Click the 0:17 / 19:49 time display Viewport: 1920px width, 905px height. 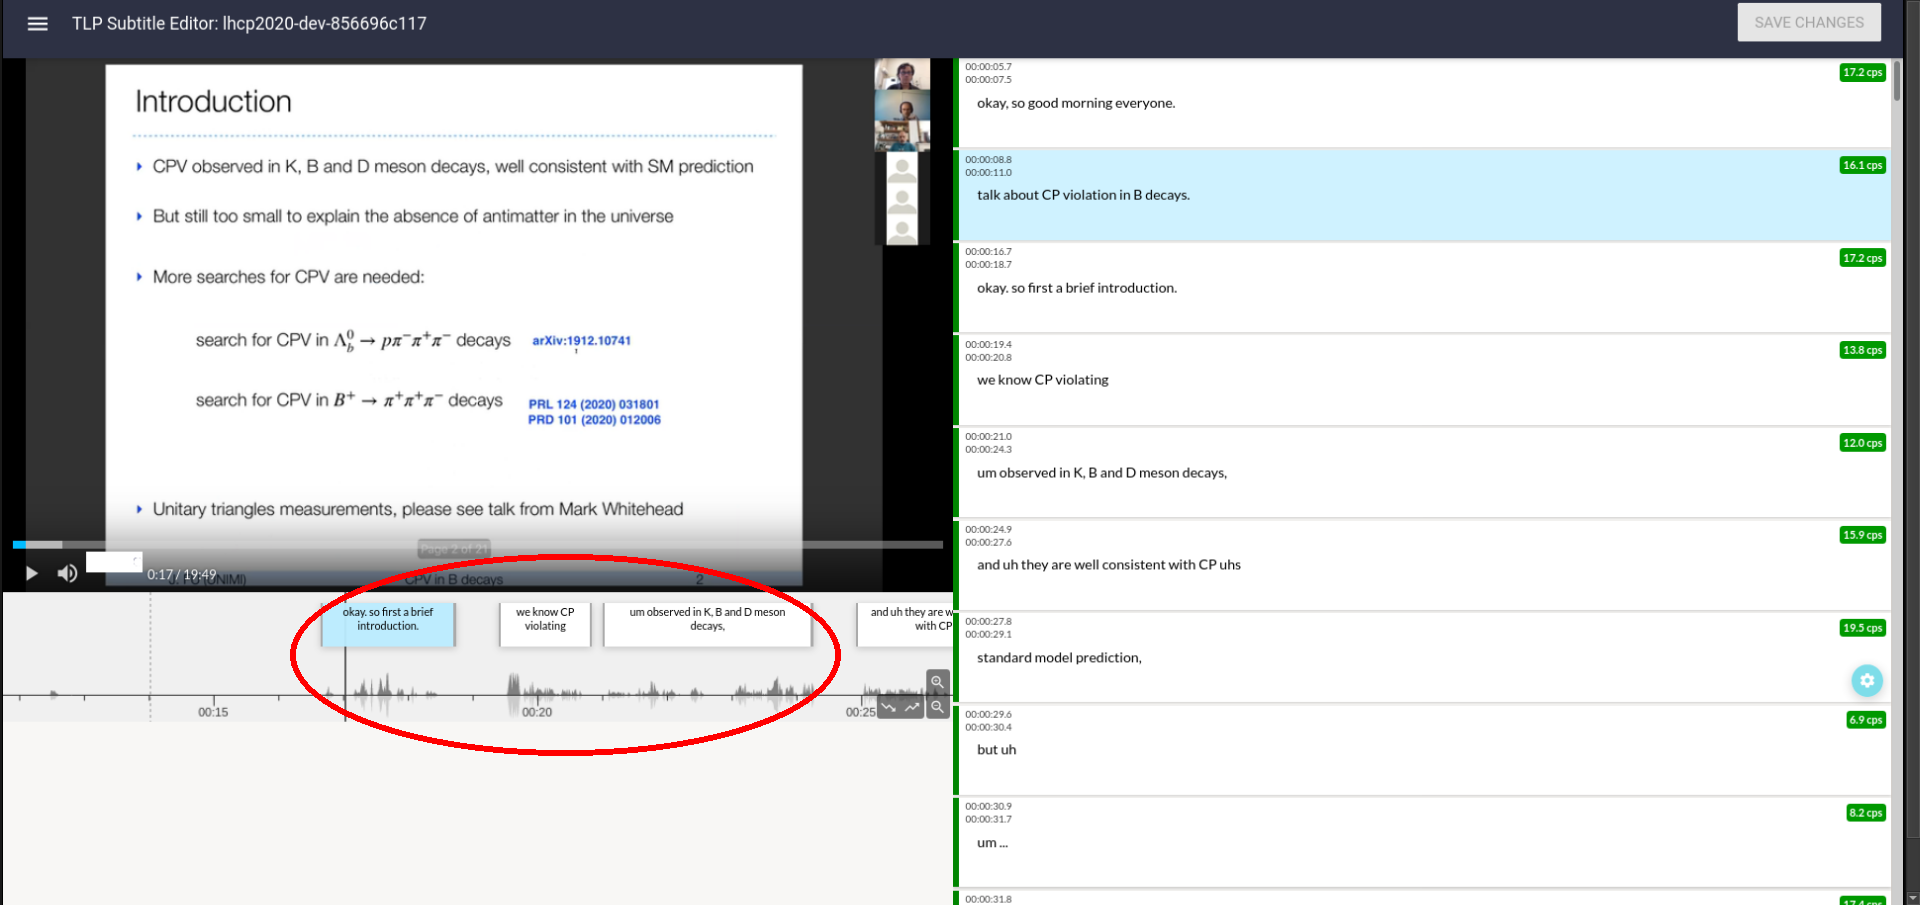(181, 574)
